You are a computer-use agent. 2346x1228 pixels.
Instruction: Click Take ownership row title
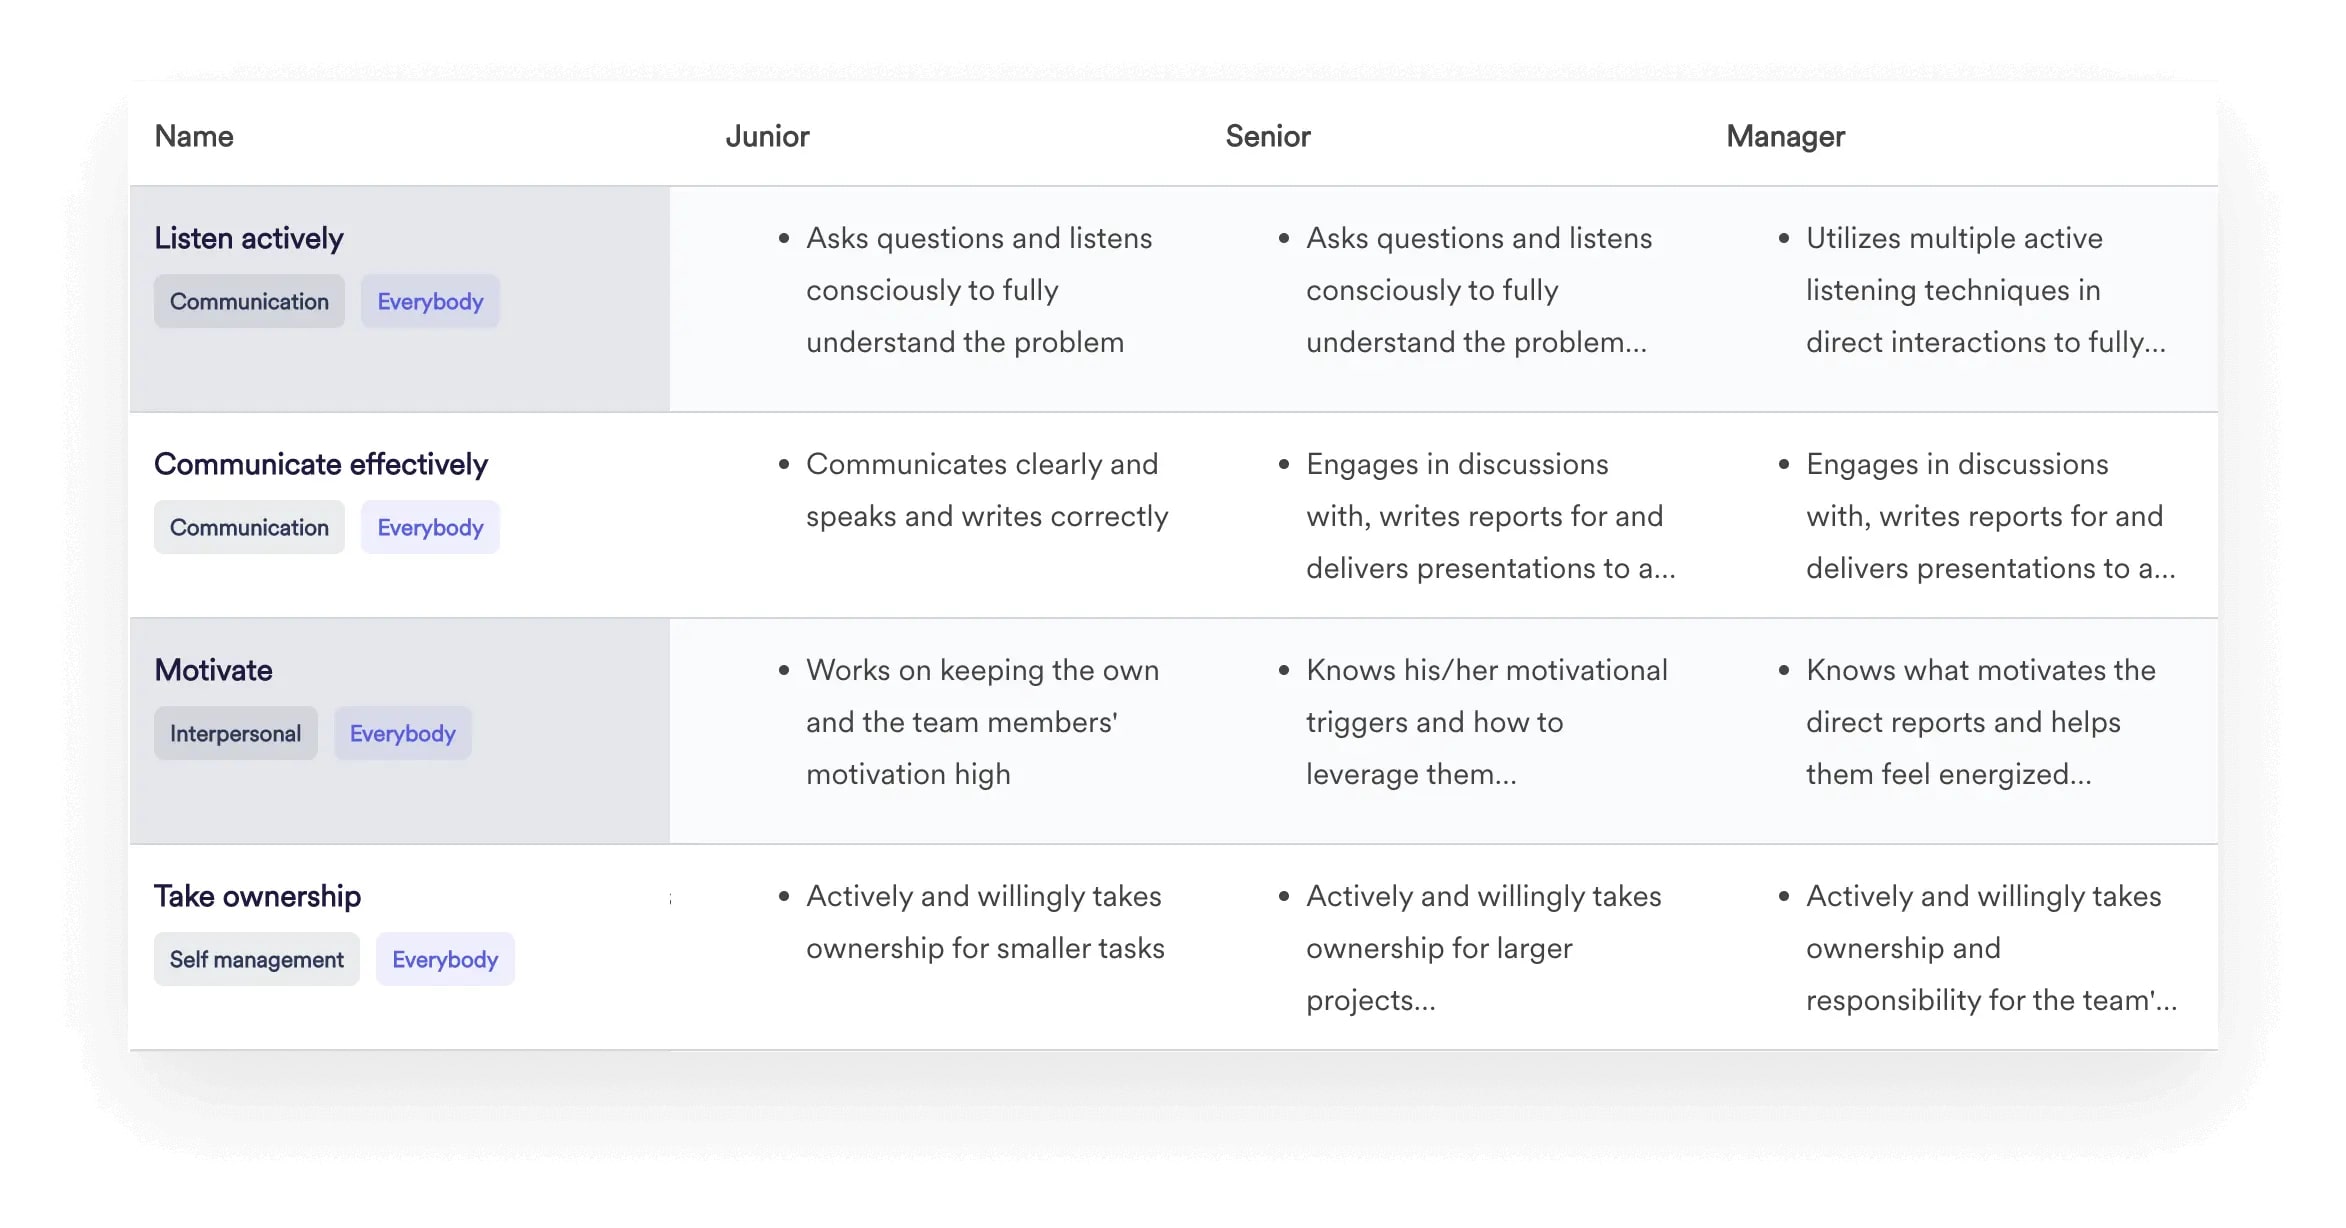pos(258,896)
